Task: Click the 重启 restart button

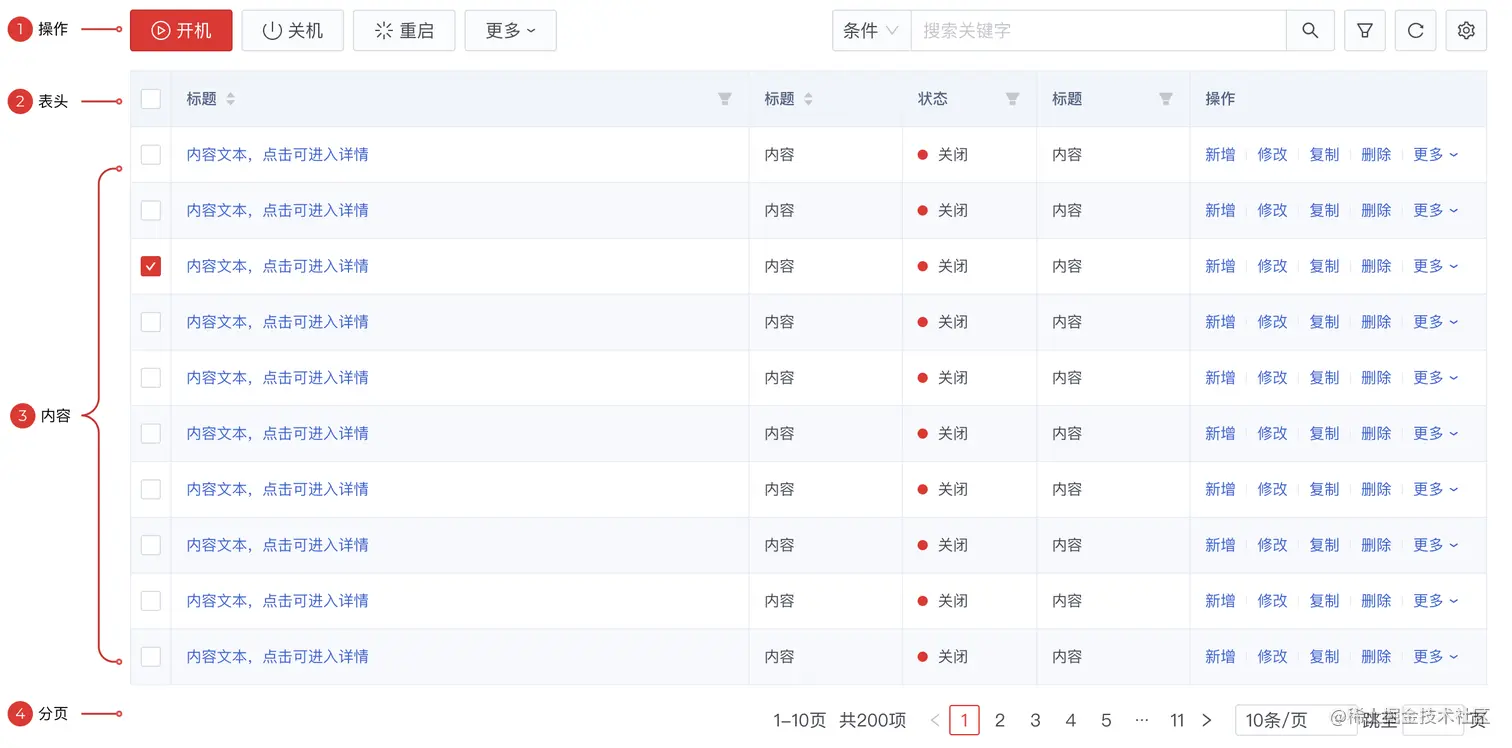Action: pos(404,31)
